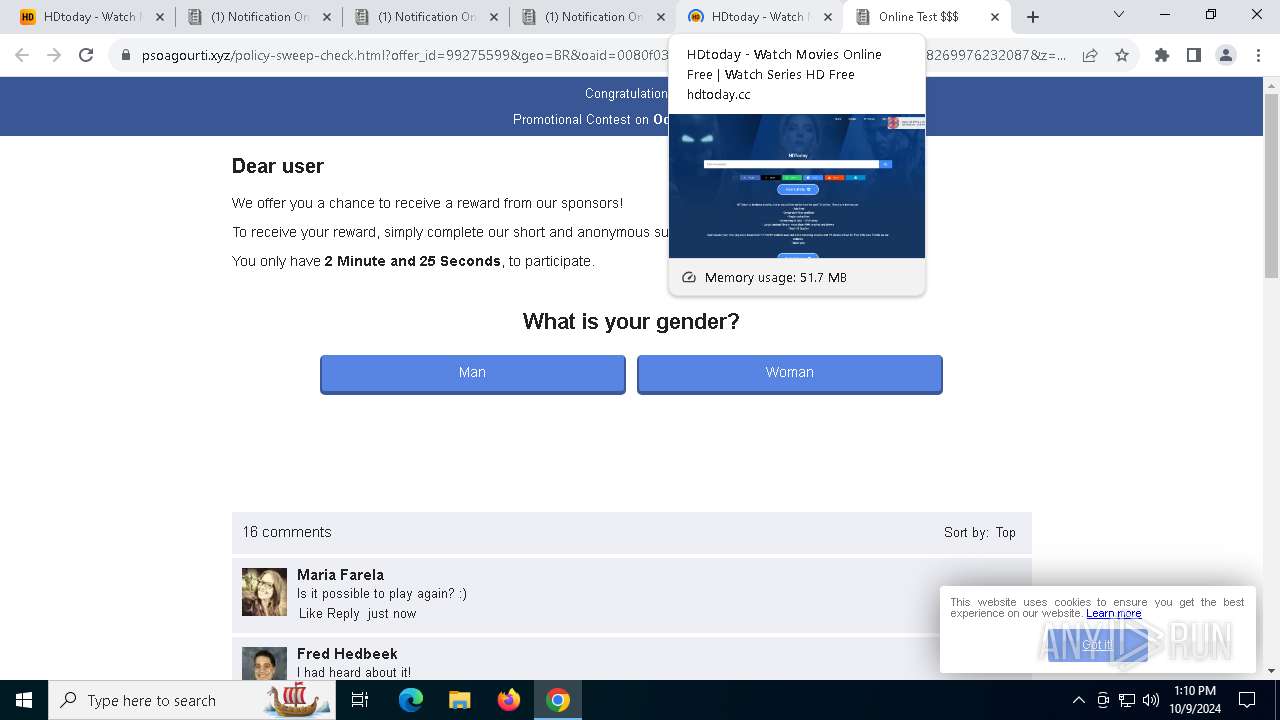
Task: Switch to third Notification tab
Action: click(425, 17)
